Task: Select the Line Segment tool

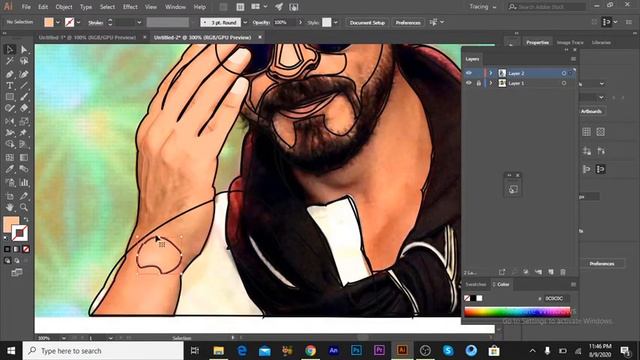Action: pyautogui.click(x=24, y=86)
